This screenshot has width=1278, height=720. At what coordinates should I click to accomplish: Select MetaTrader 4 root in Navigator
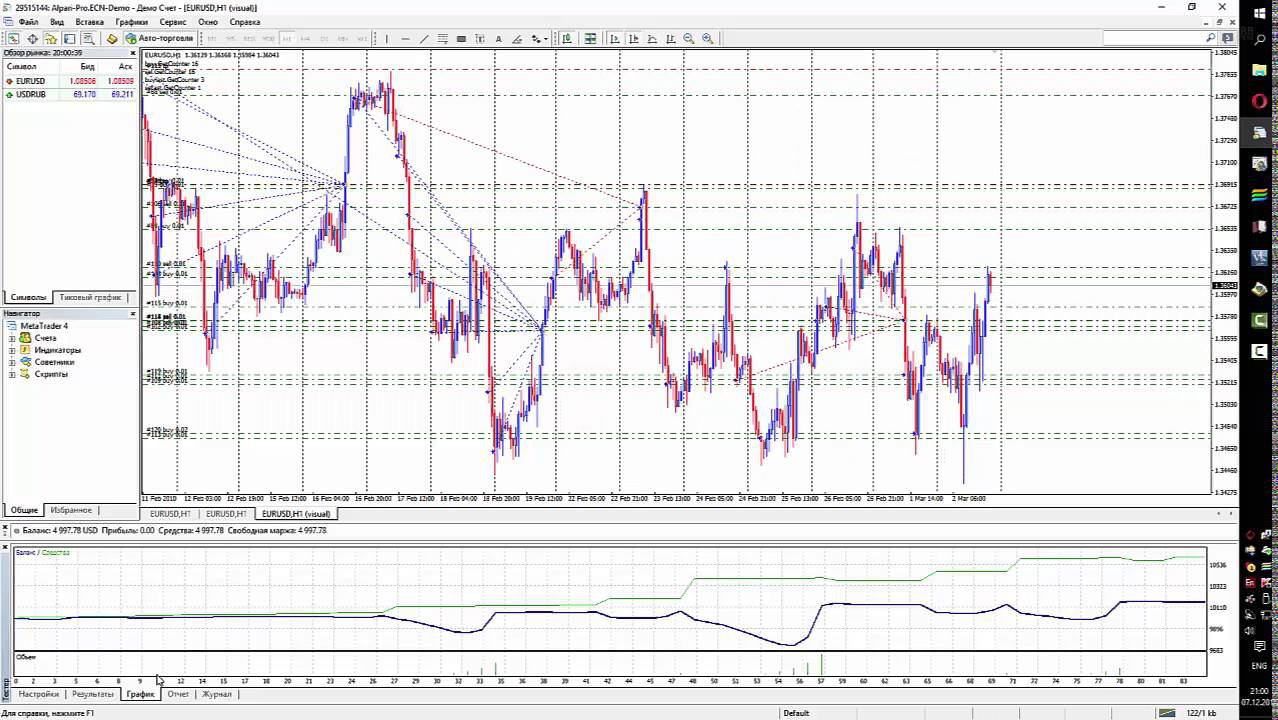[x=44, y=326]
